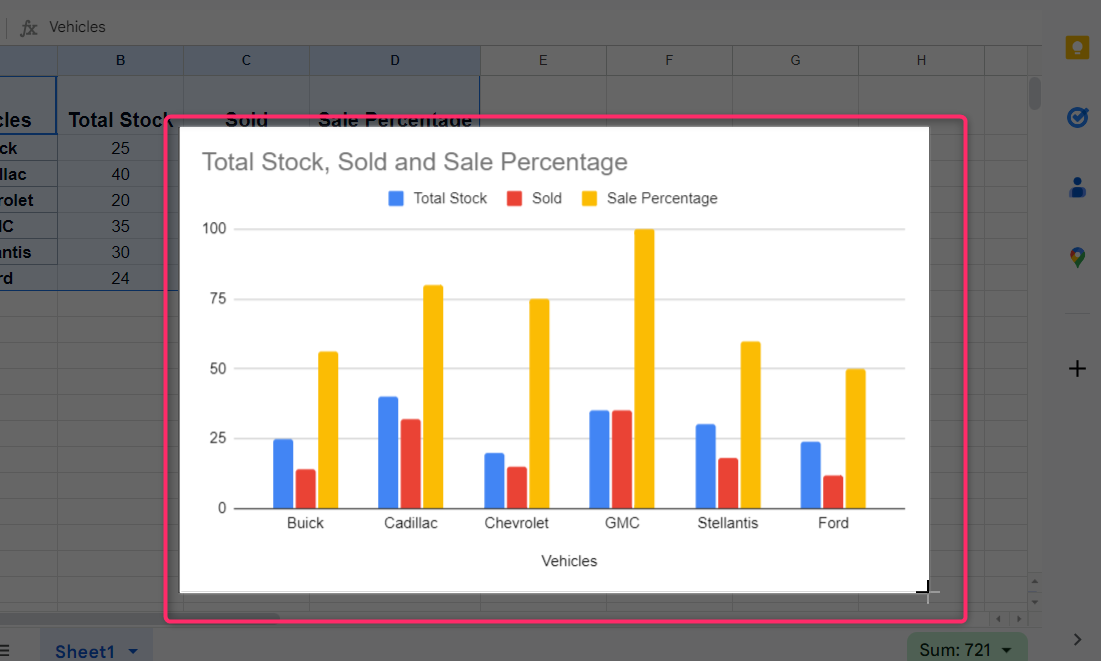Viewport: 1101px width, 661px height.
Task: Open Google Maps in the side panel
Action: click(1077, 258)
